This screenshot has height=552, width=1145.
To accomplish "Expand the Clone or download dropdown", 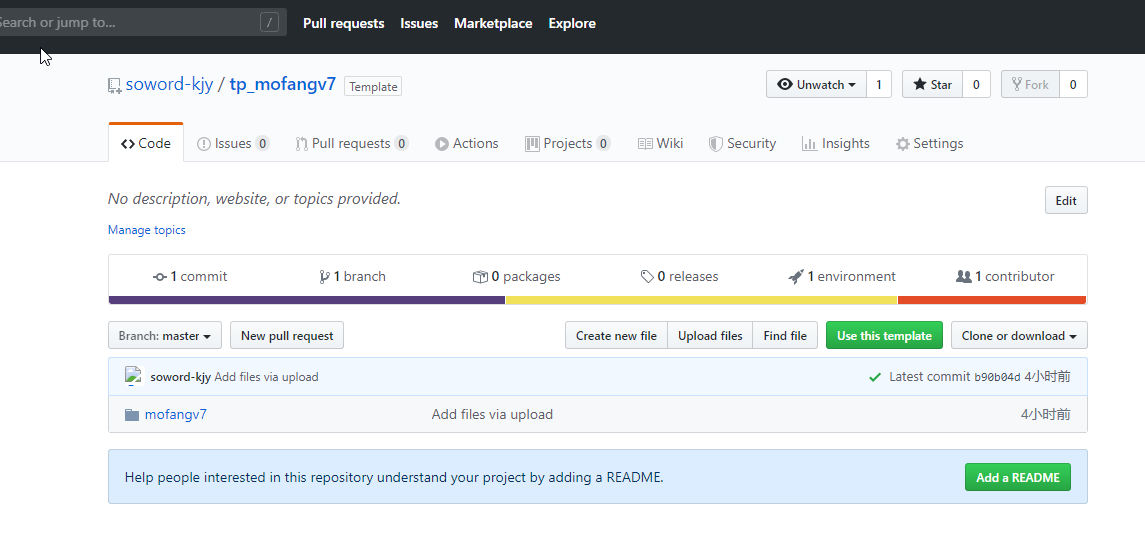I will tap(1019, 336).
